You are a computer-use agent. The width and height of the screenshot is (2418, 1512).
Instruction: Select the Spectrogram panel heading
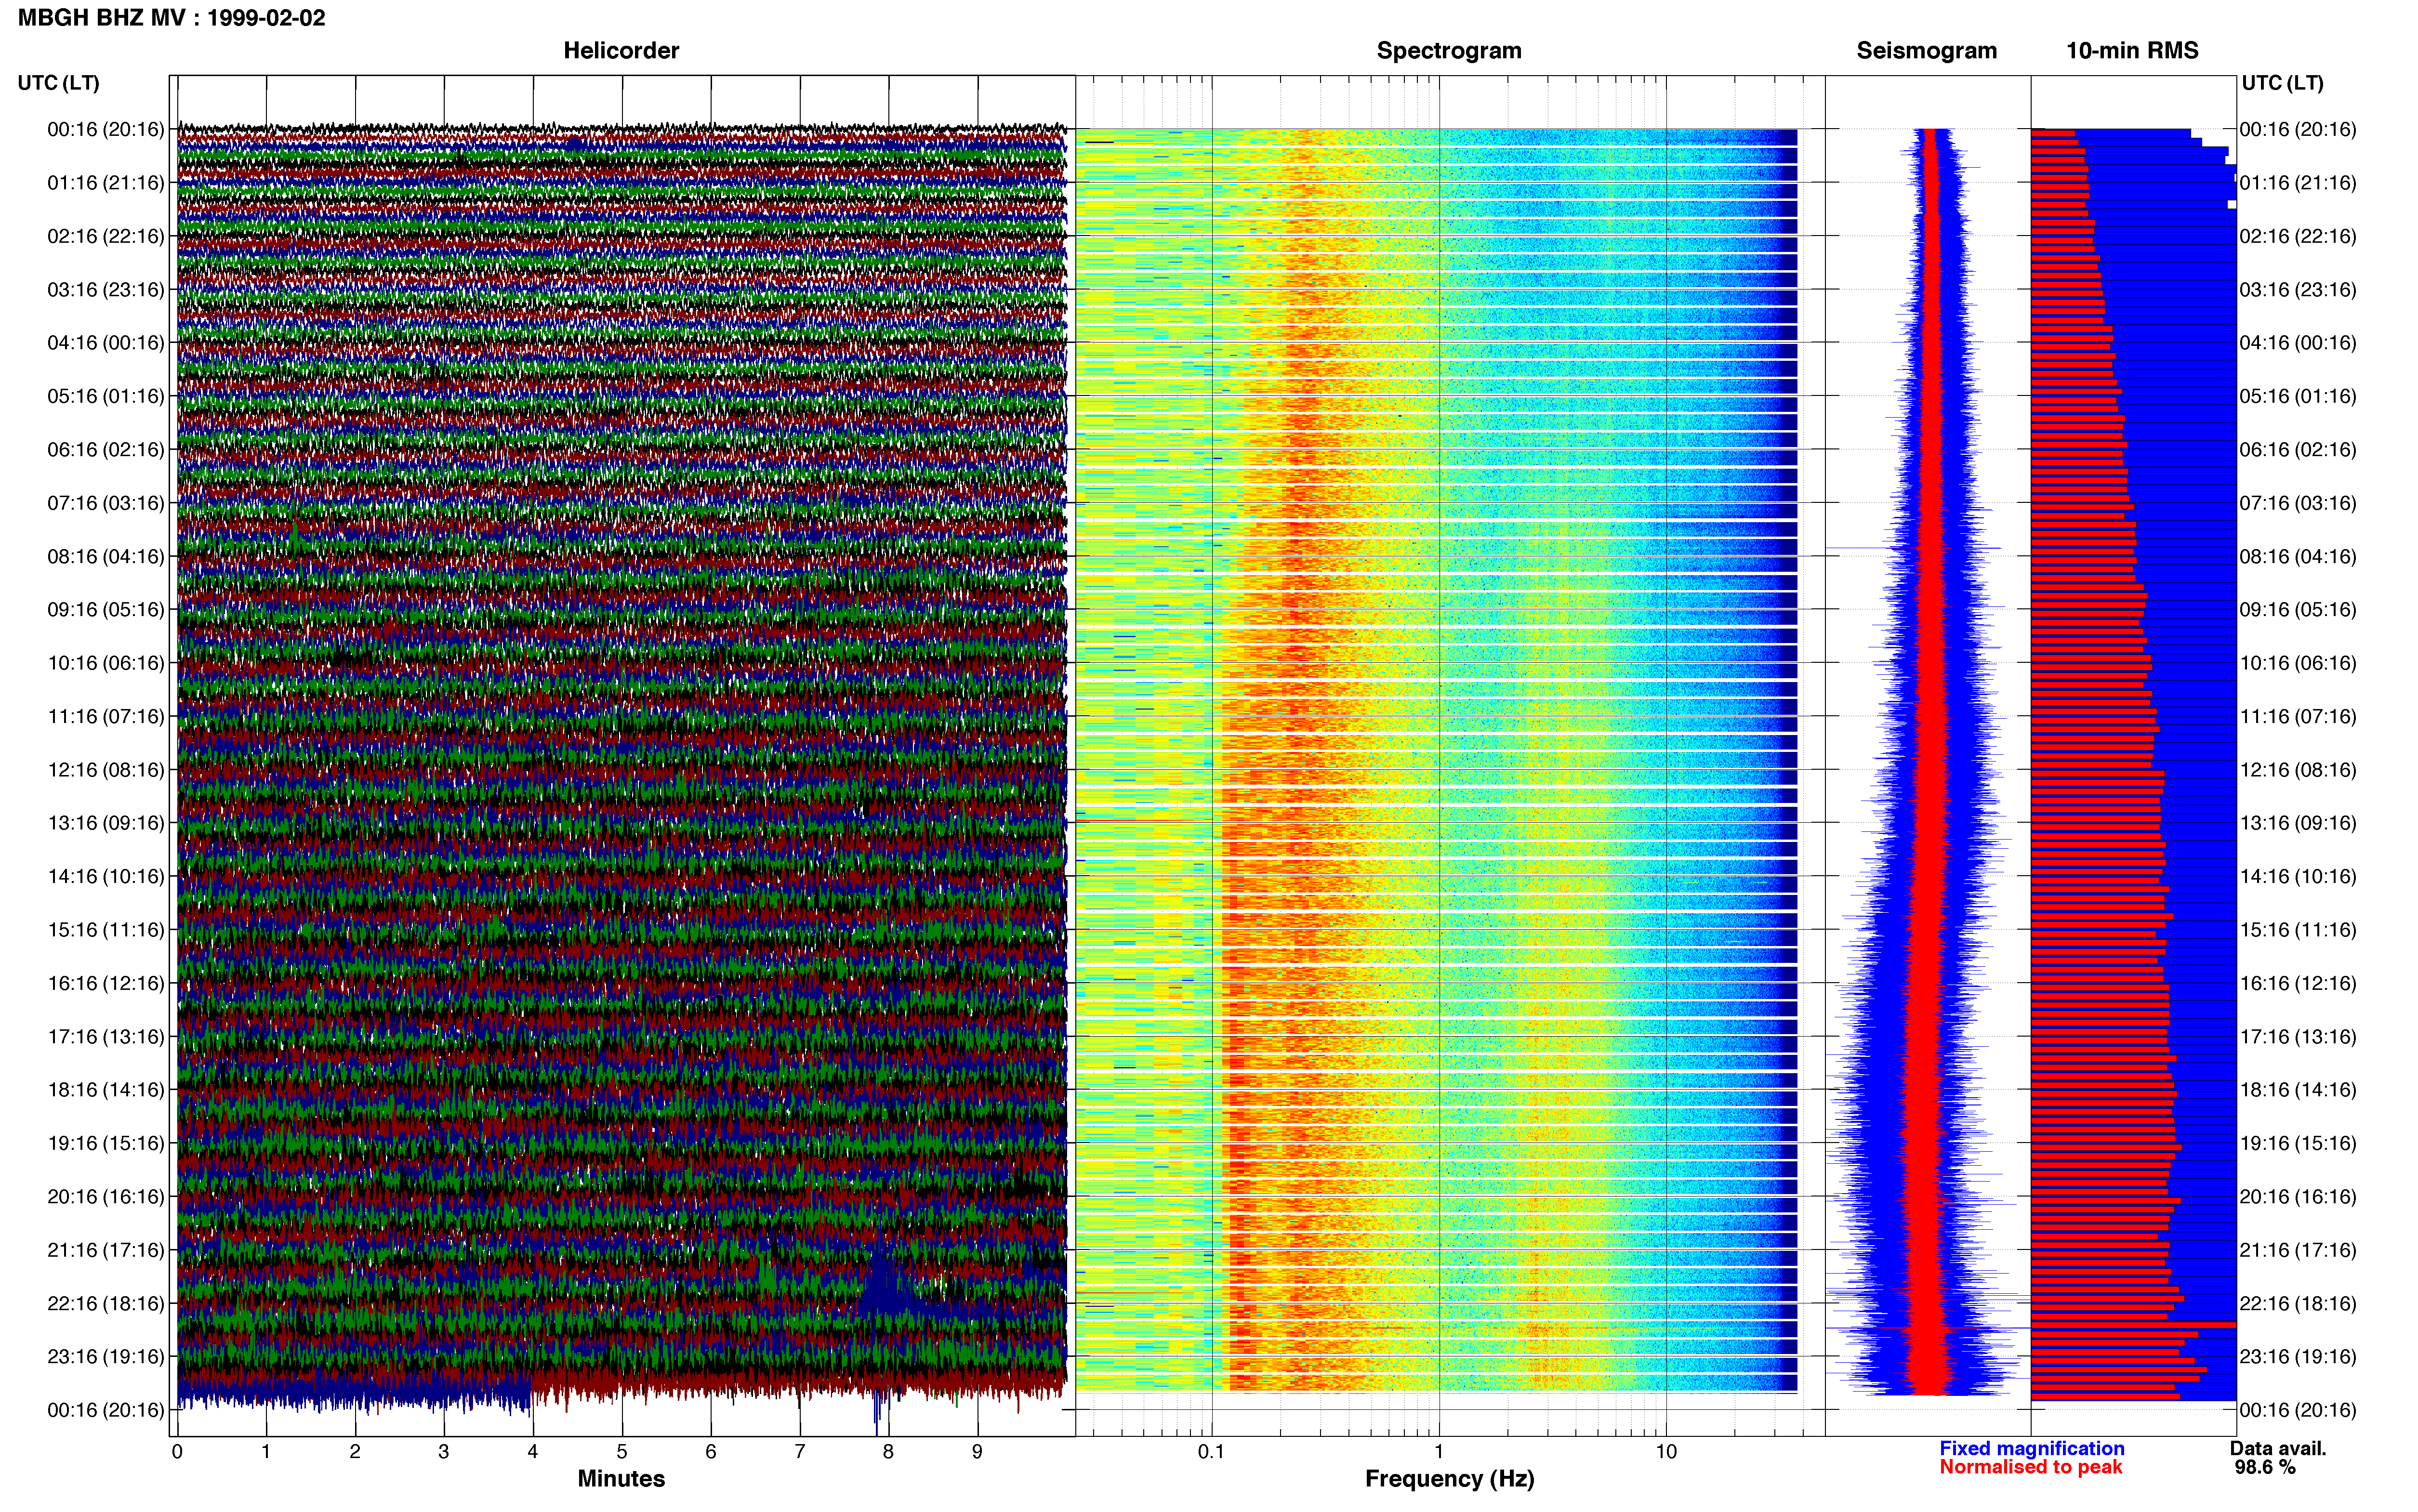(1449, 51)
